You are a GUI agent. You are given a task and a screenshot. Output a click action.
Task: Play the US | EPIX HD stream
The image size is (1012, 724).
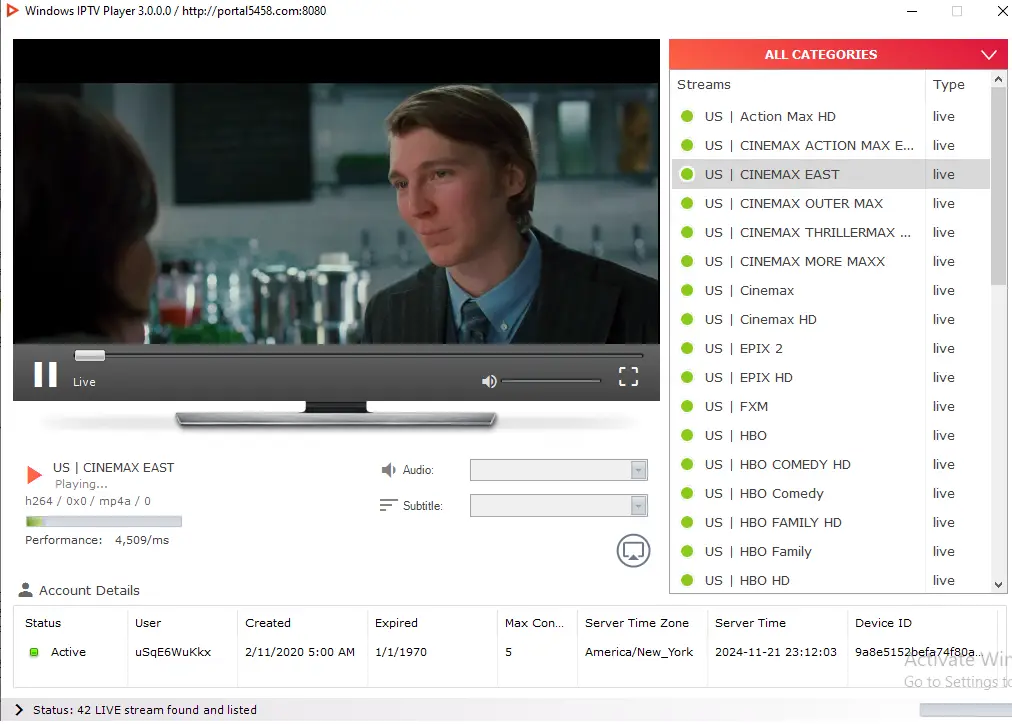[830, 377]
